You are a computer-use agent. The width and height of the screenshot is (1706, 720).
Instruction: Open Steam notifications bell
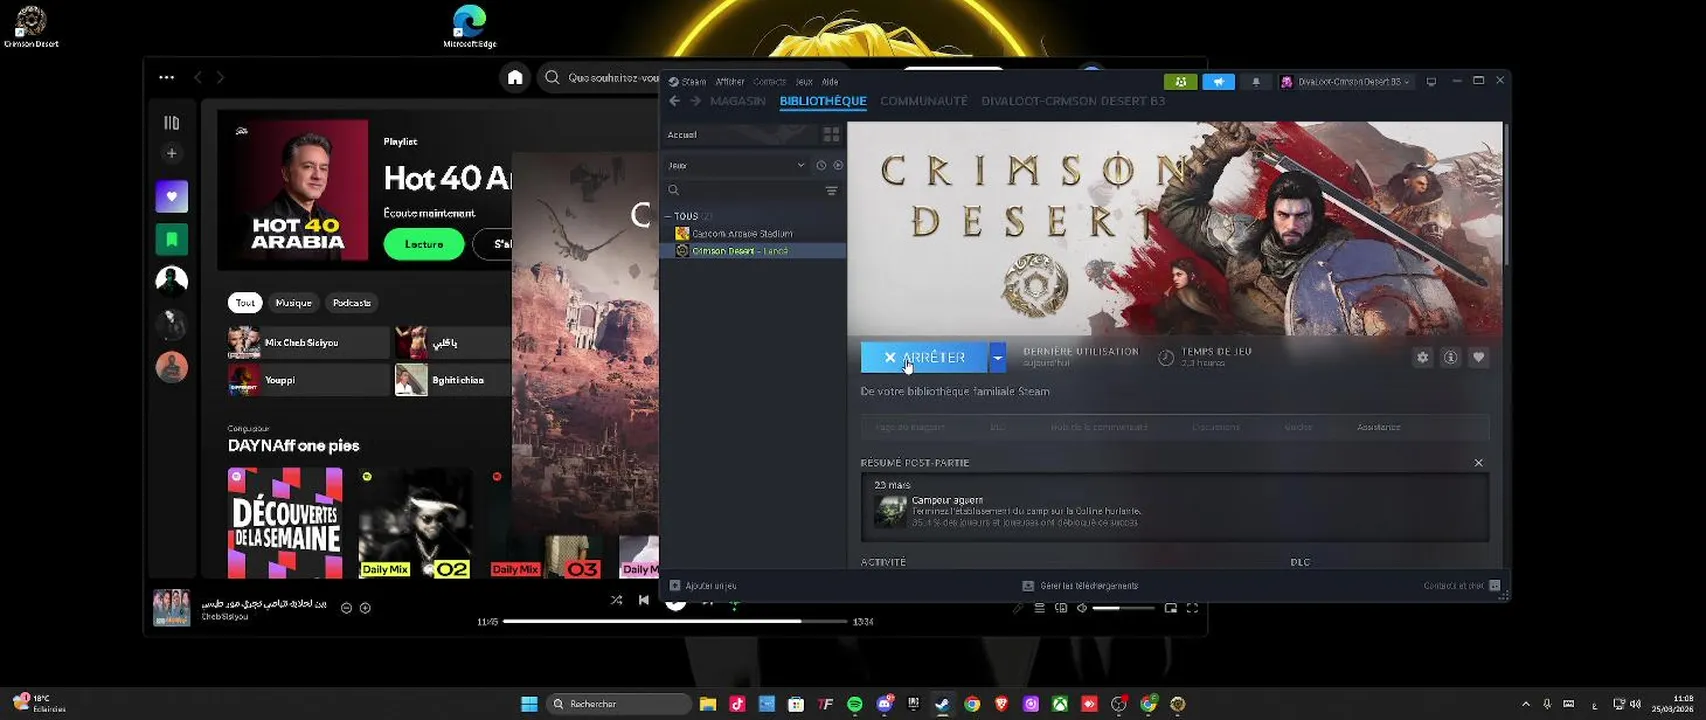pyautogui.click(x=1256, y=82)
